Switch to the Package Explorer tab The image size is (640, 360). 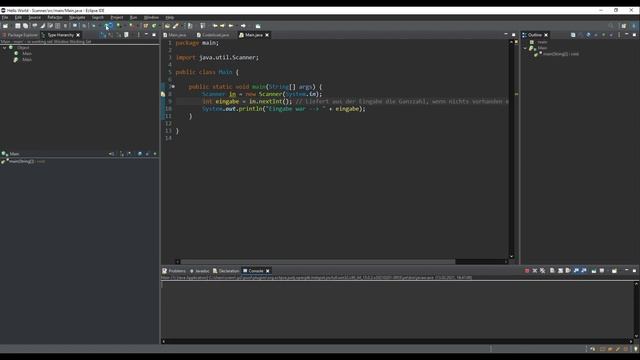coord(20,35)
